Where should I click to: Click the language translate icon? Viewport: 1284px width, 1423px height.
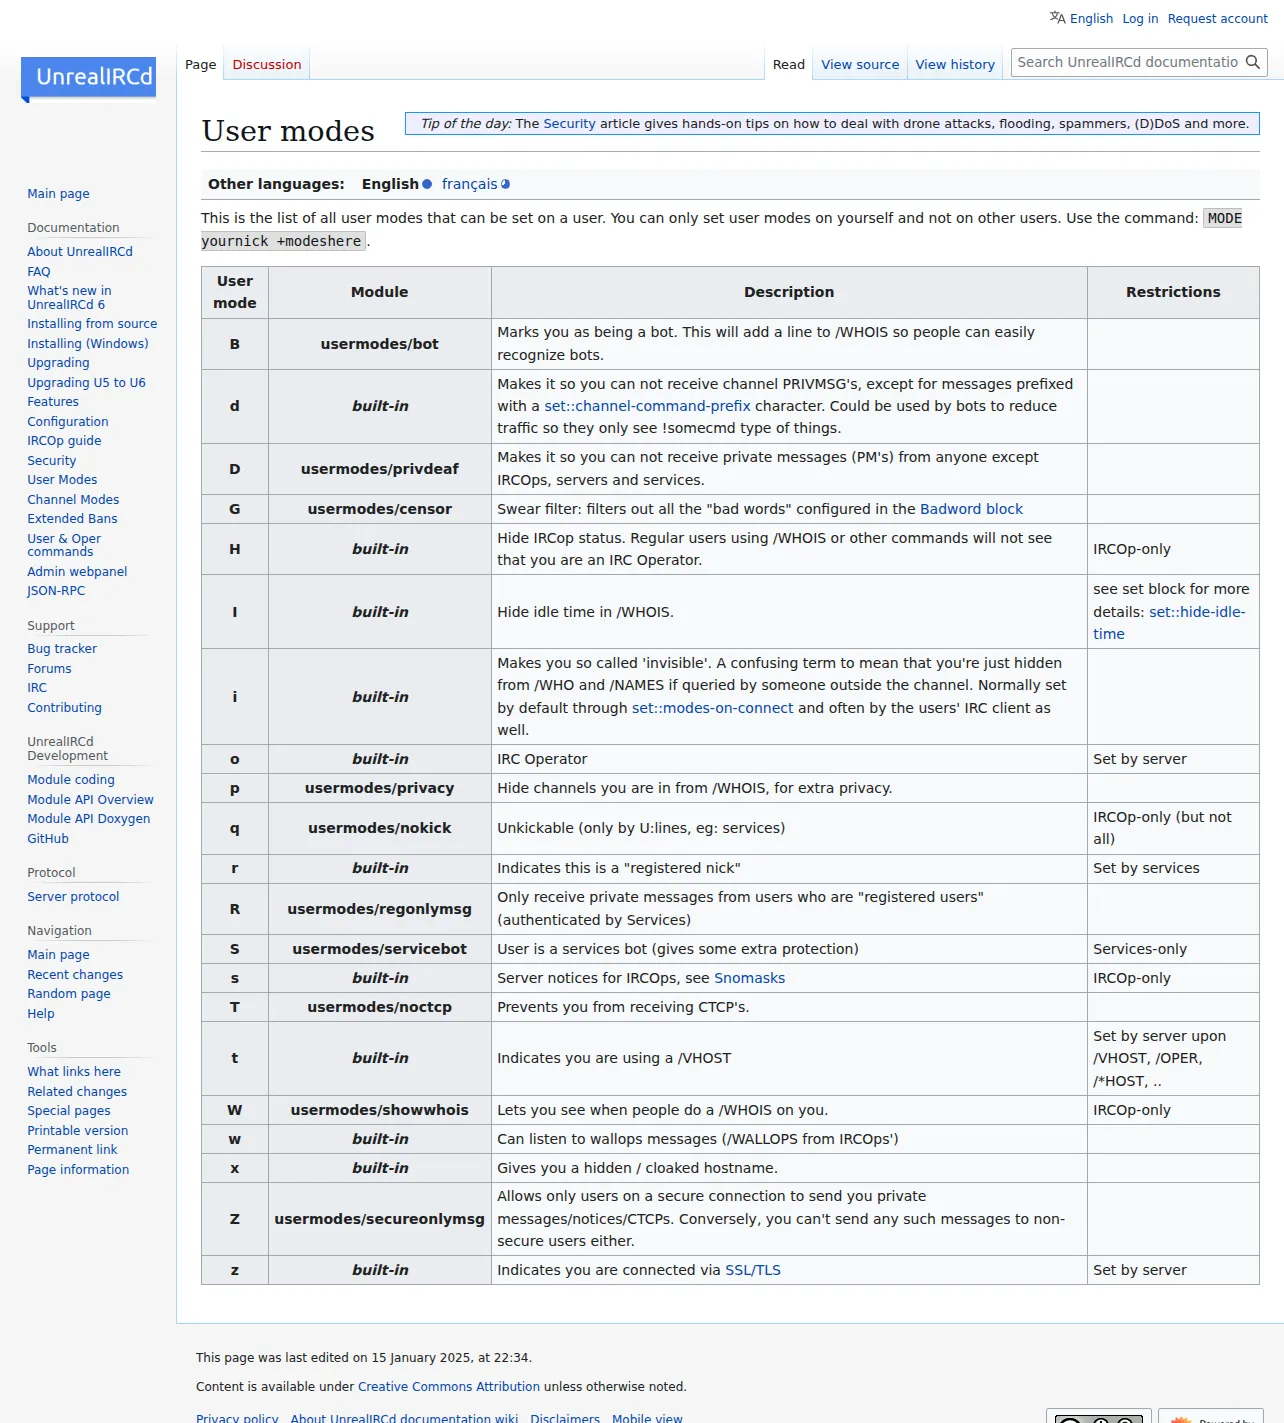click(x=1057, y=17)
